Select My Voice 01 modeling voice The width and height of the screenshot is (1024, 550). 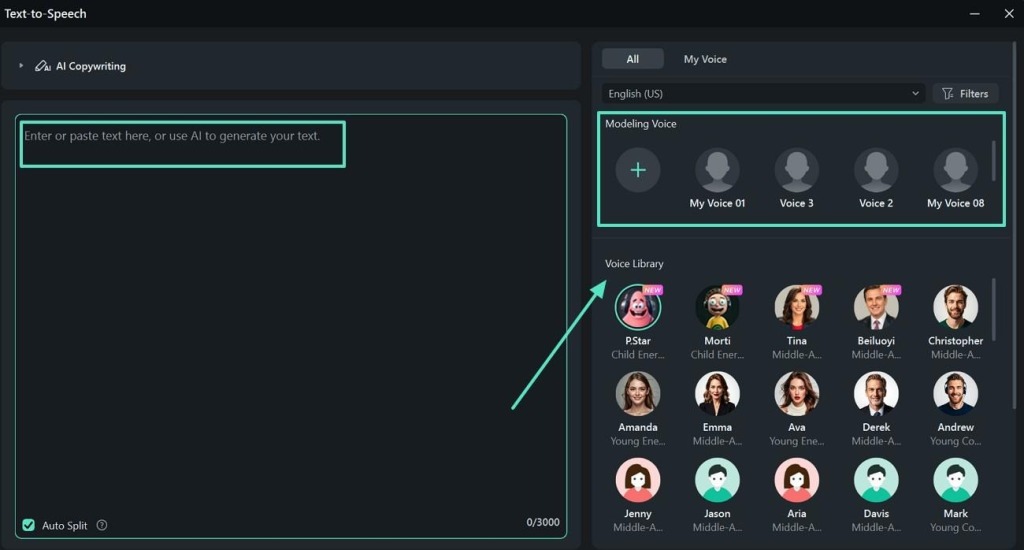717,171
